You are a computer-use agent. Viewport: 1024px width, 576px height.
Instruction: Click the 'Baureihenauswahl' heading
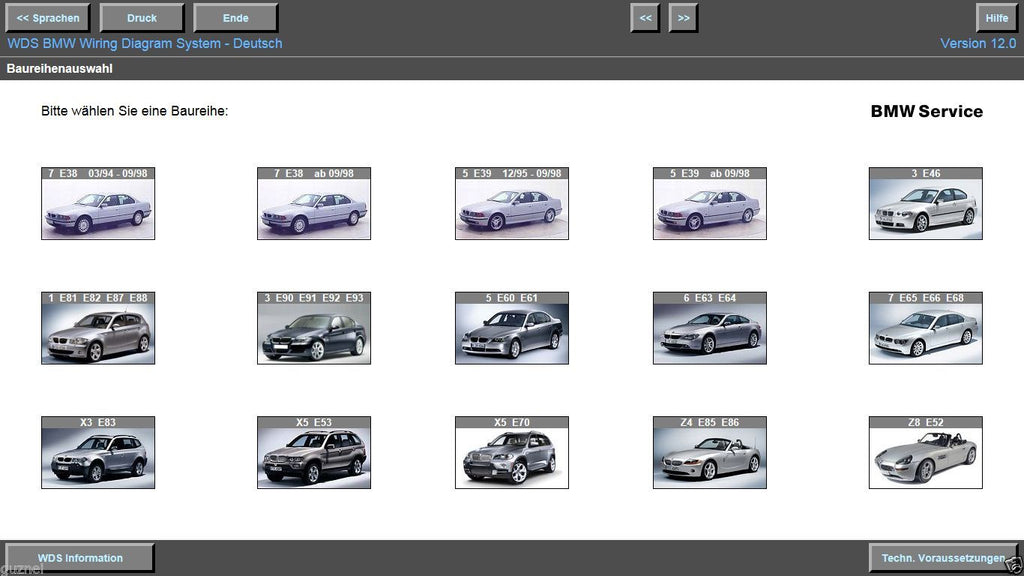[59, 69]
